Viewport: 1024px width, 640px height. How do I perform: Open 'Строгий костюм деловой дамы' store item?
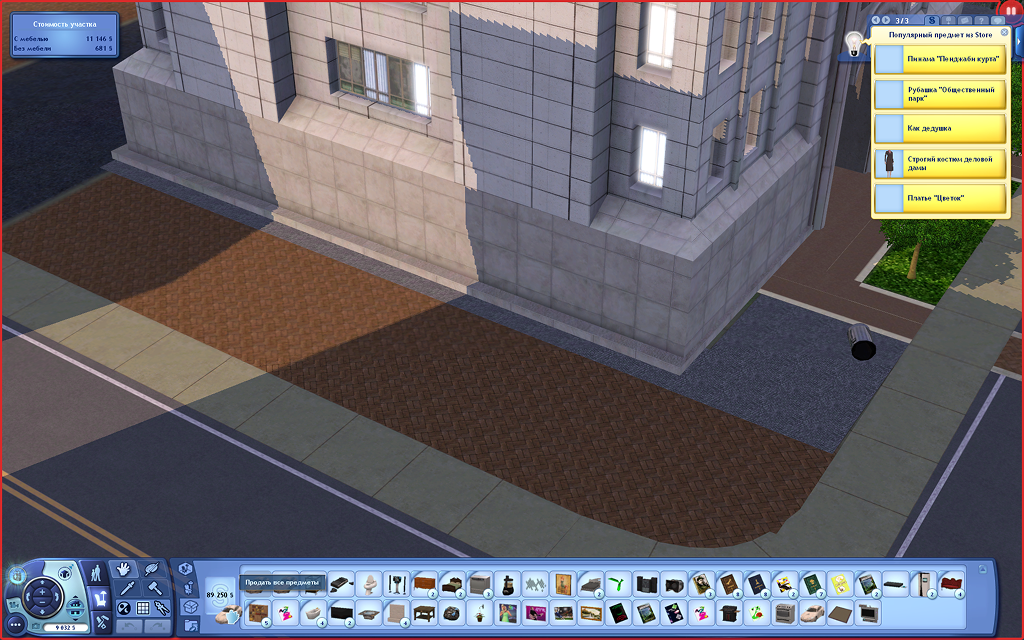939,163
